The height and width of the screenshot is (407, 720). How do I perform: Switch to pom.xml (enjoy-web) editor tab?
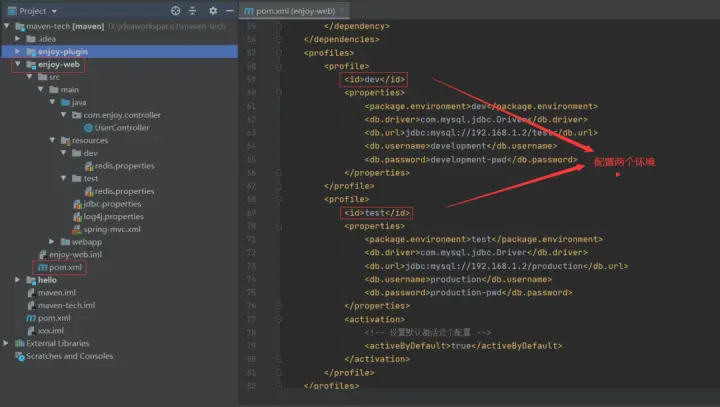[295, 11]
